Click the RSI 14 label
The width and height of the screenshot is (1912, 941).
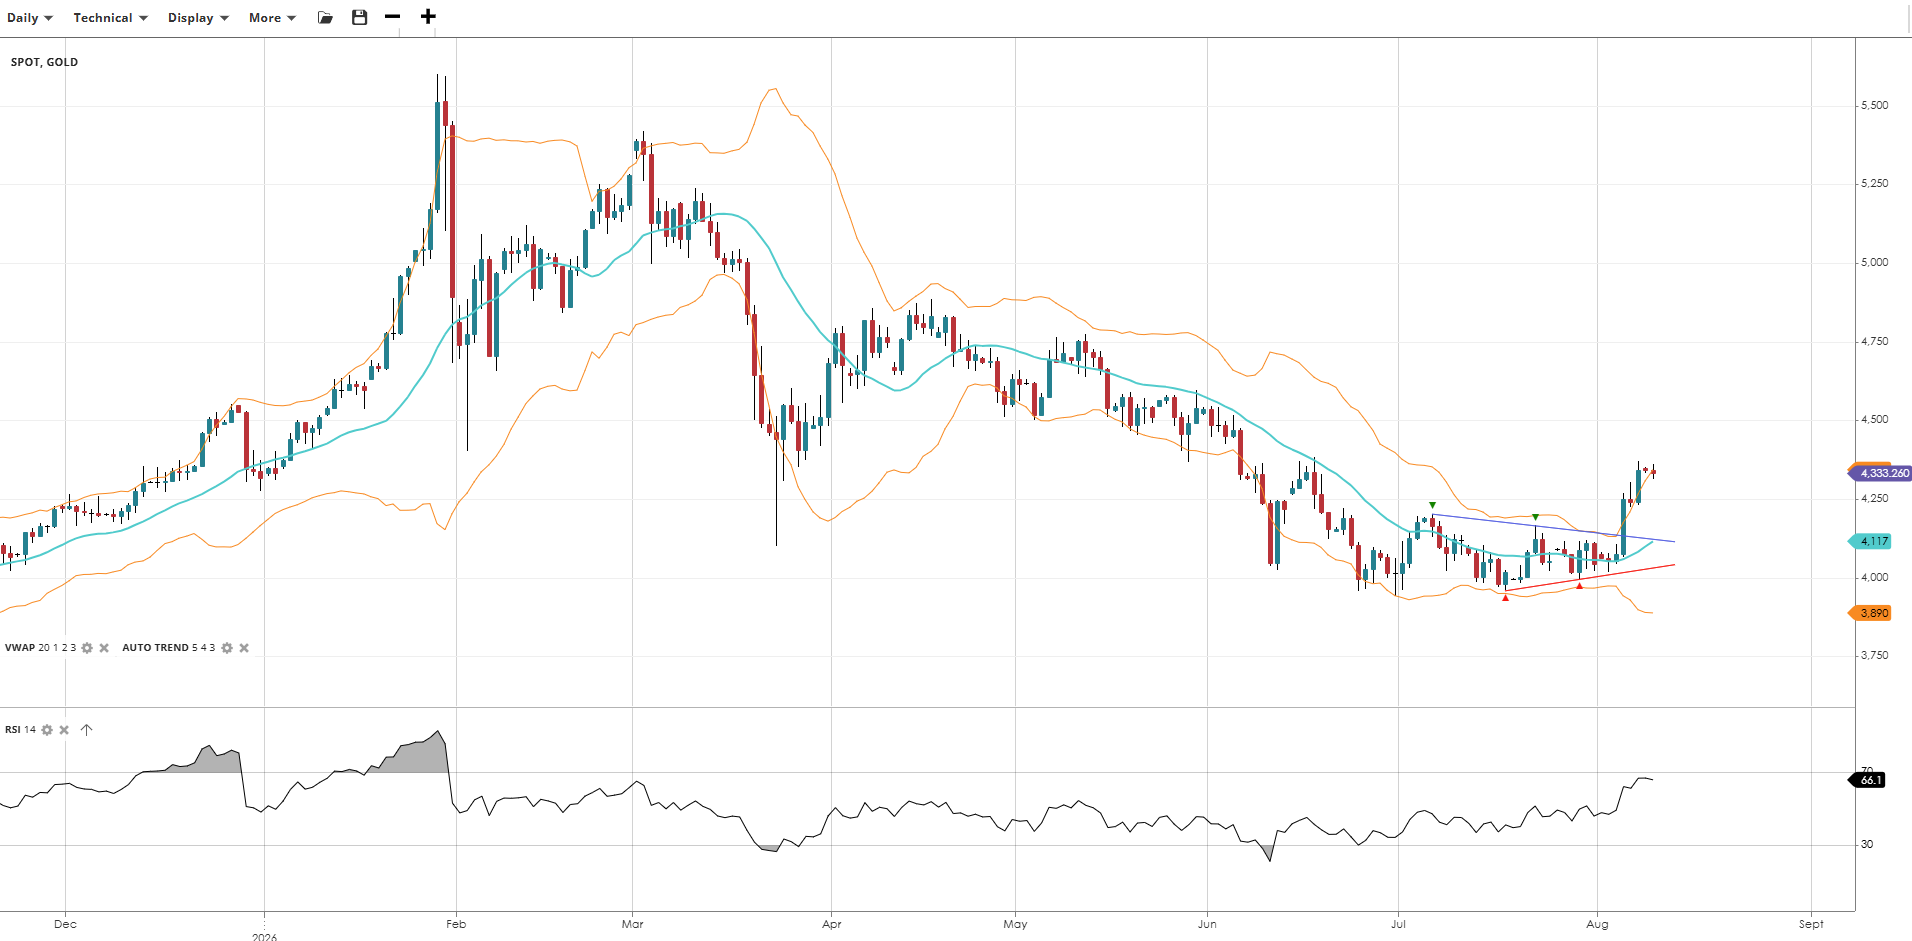click(x=20, y=730)
